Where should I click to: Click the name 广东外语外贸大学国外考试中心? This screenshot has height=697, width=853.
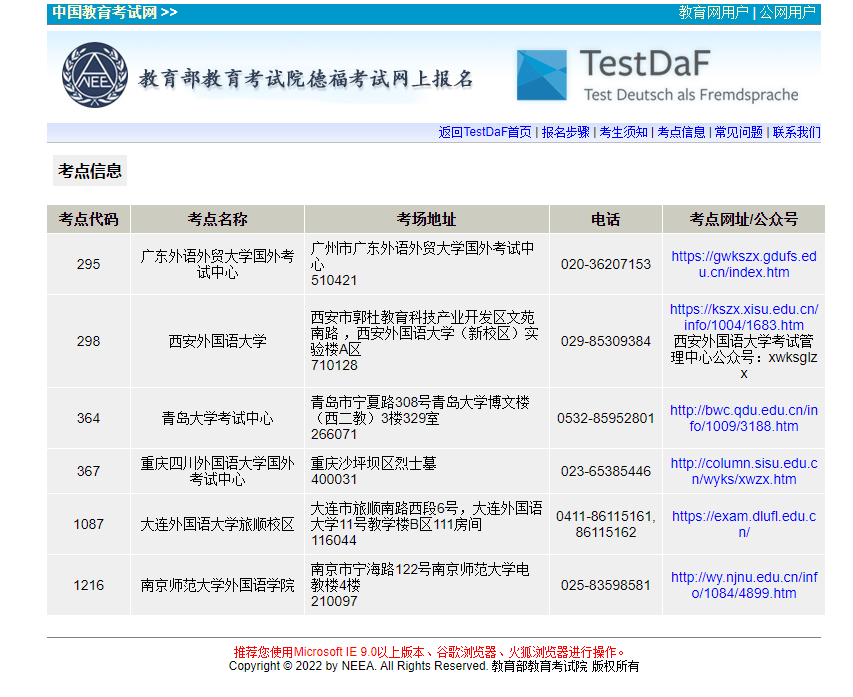(218, 264)
